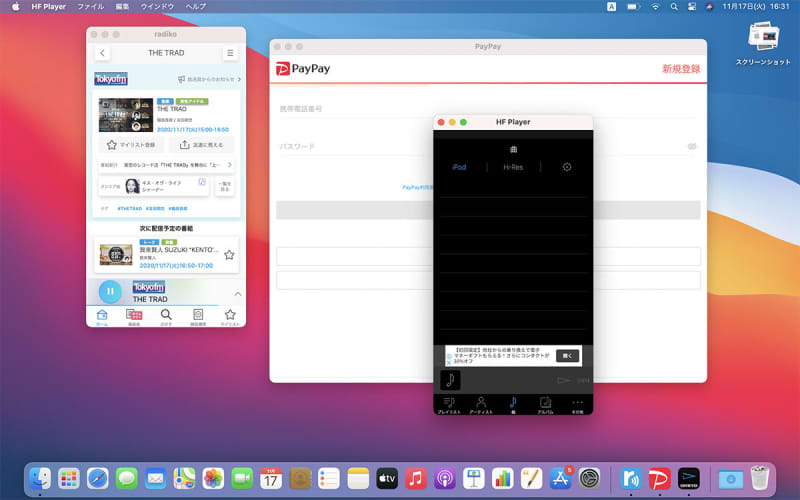Open radiko program guide tab
The height and width of the screenshot is (500, 800).
[134, 317]
